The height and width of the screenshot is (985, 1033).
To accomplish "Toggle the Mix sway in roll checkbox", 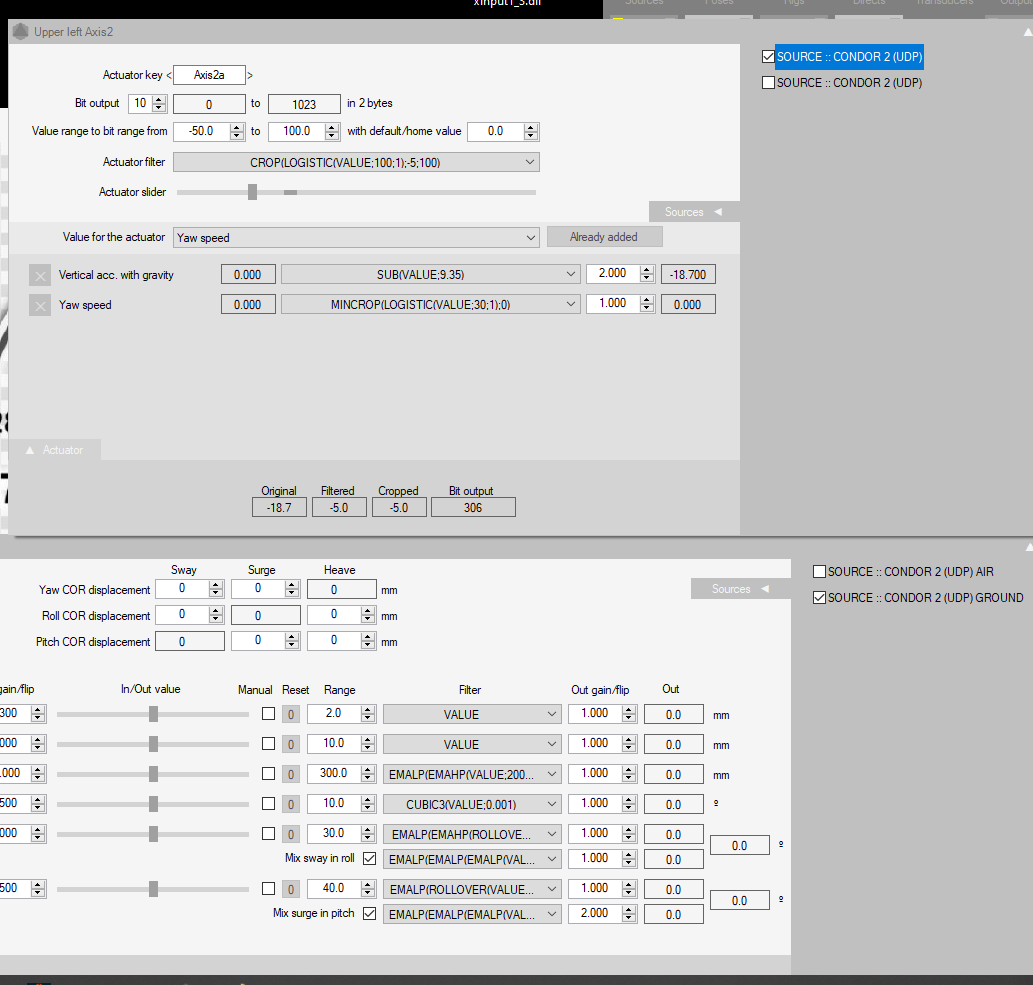I will coord(369,859).
